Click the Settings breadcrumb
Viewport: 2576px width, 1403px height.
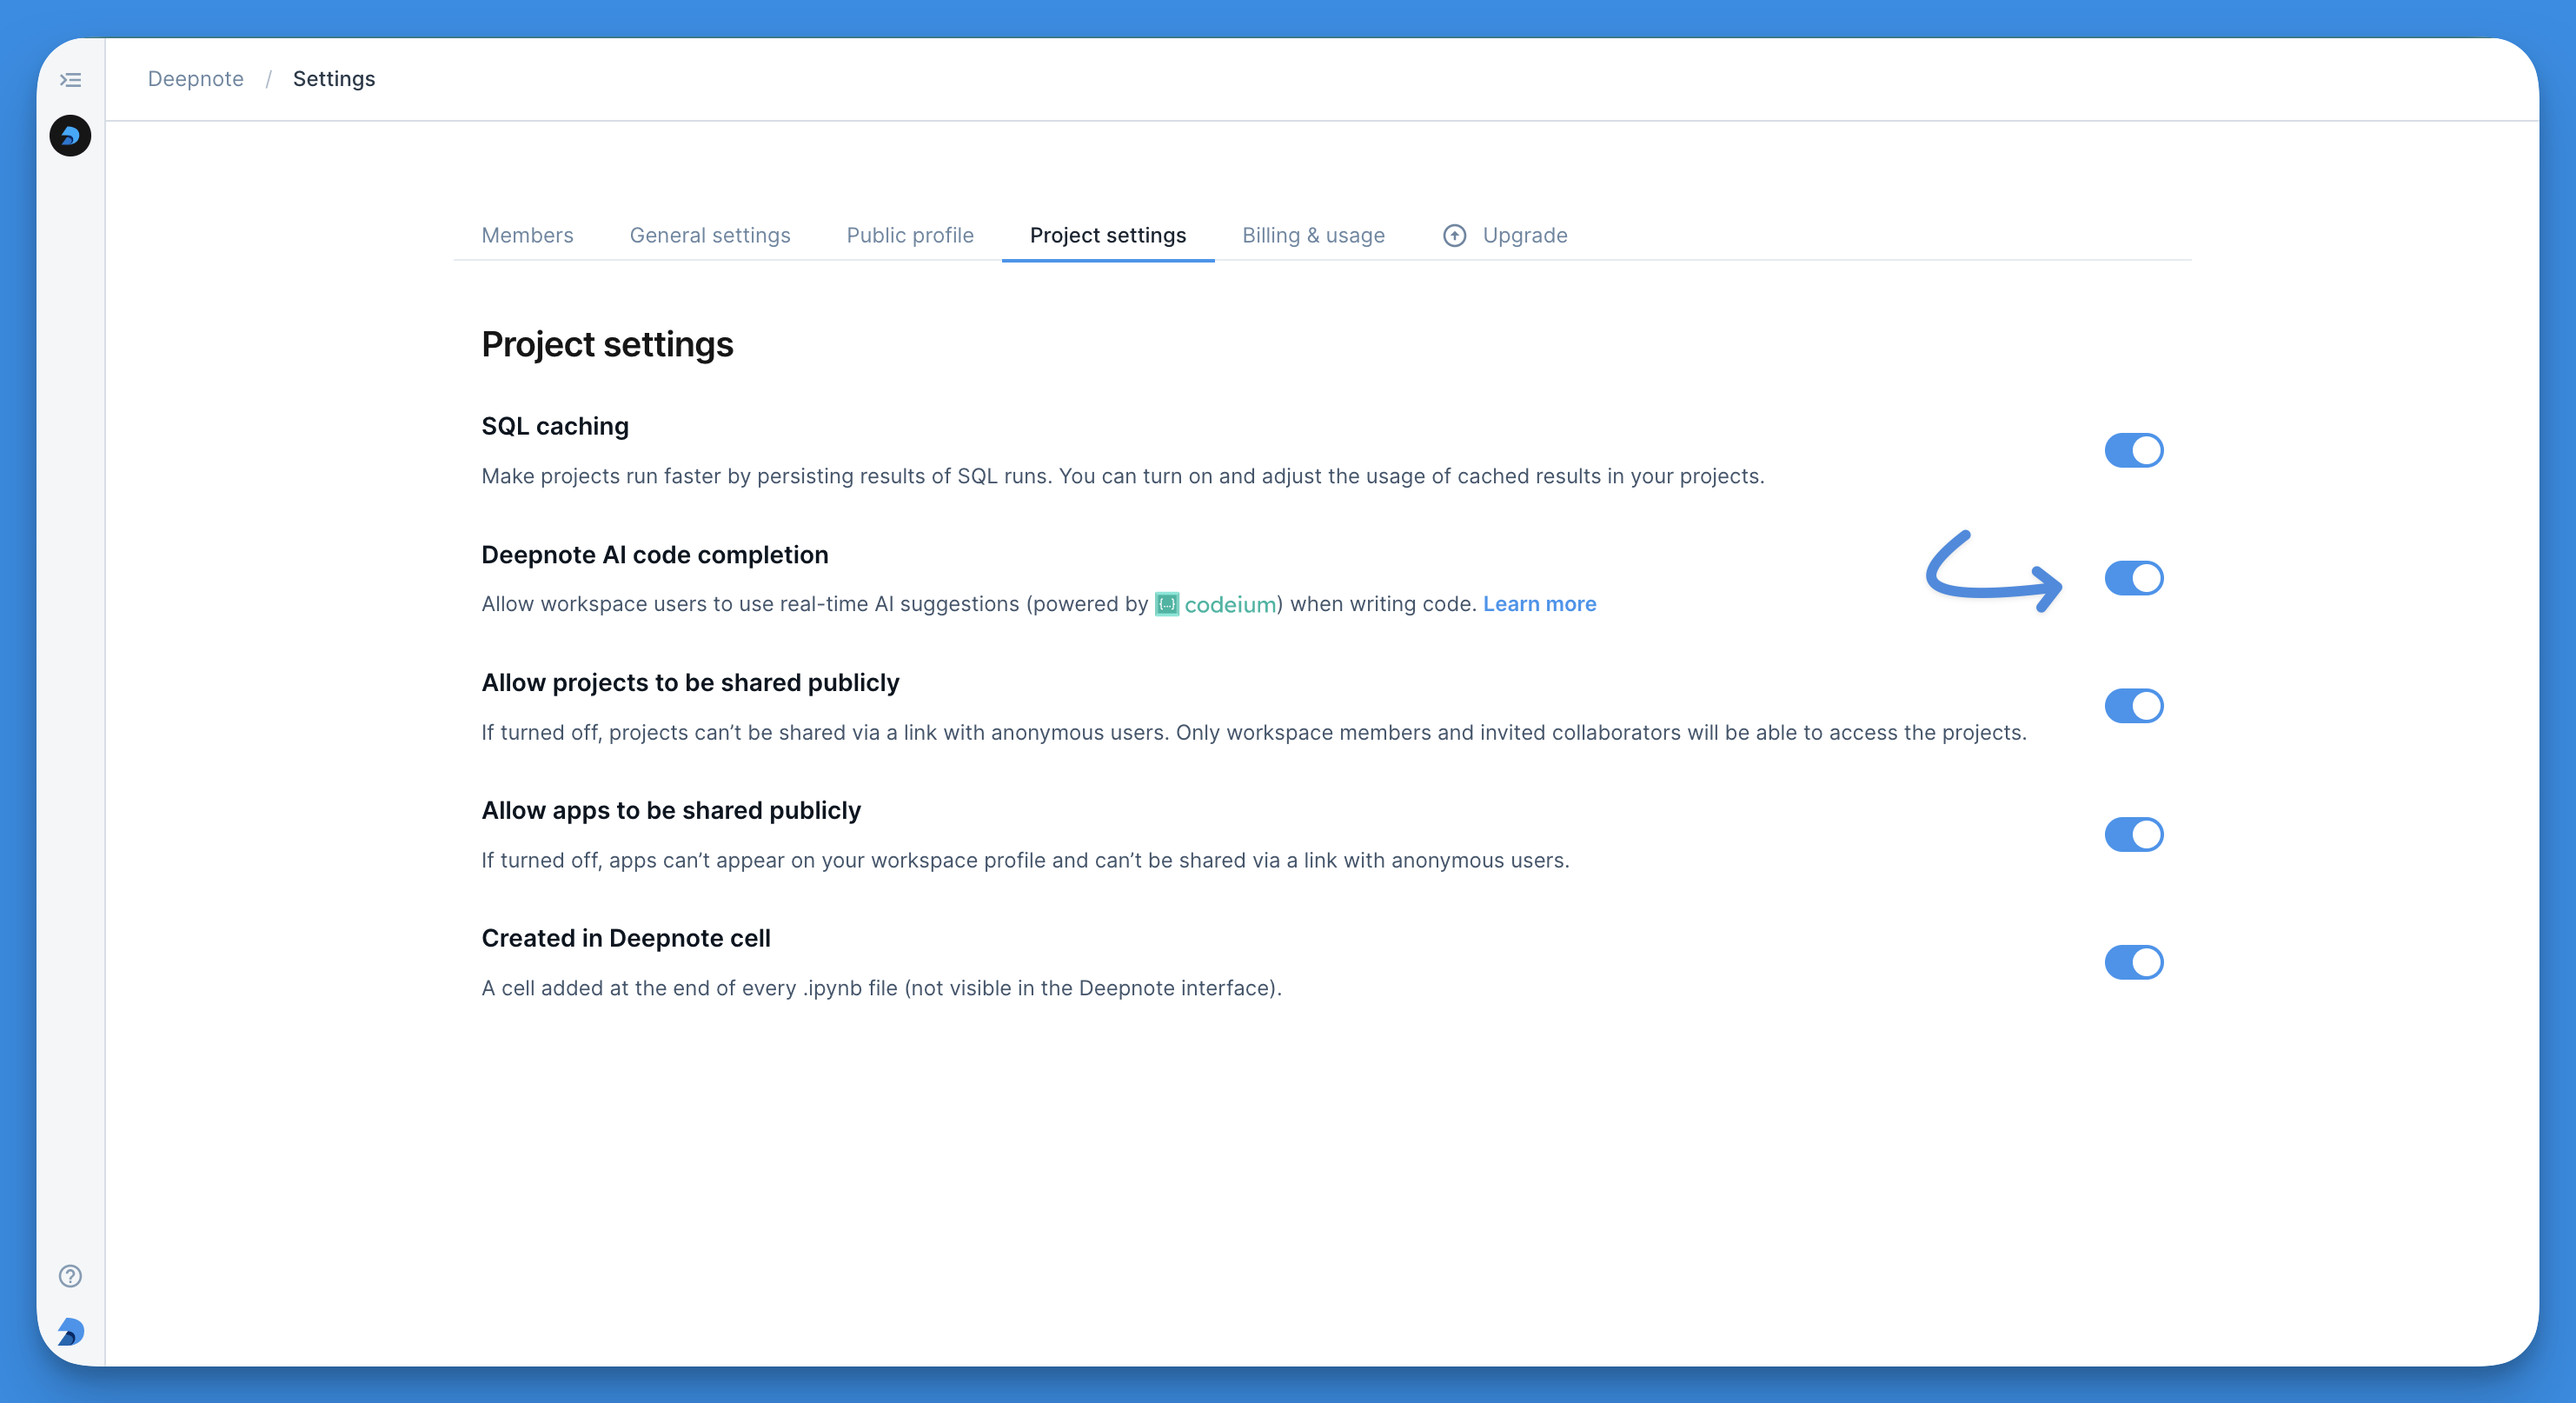click(334, 79)
